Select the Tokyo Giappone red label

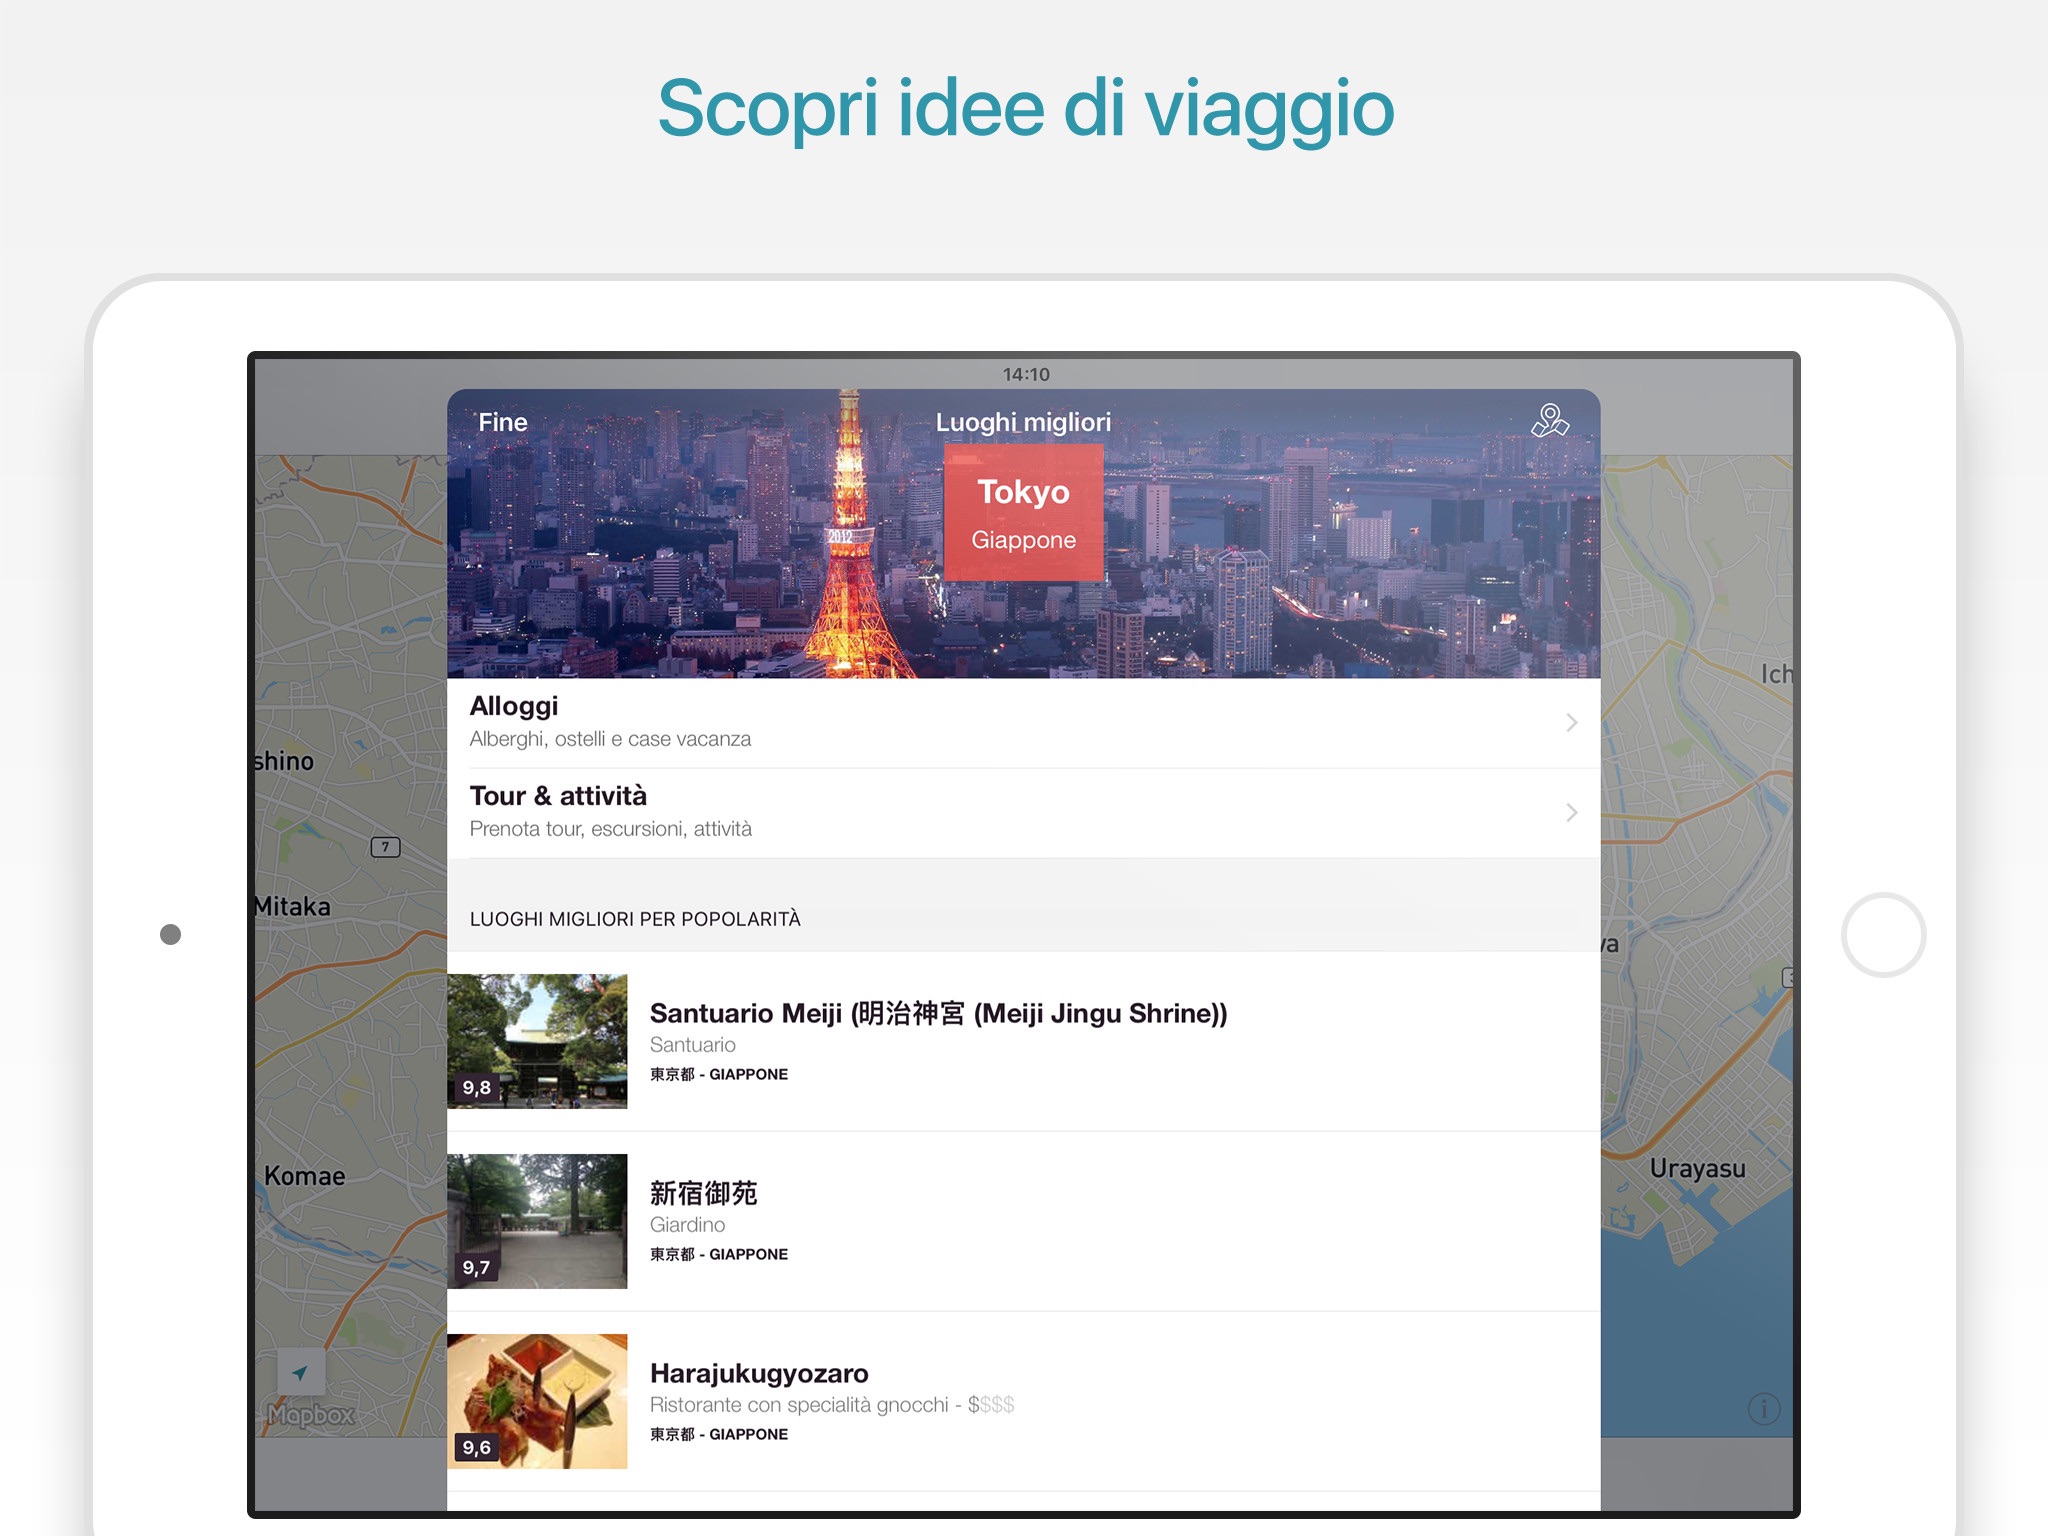click(1023, 512)
